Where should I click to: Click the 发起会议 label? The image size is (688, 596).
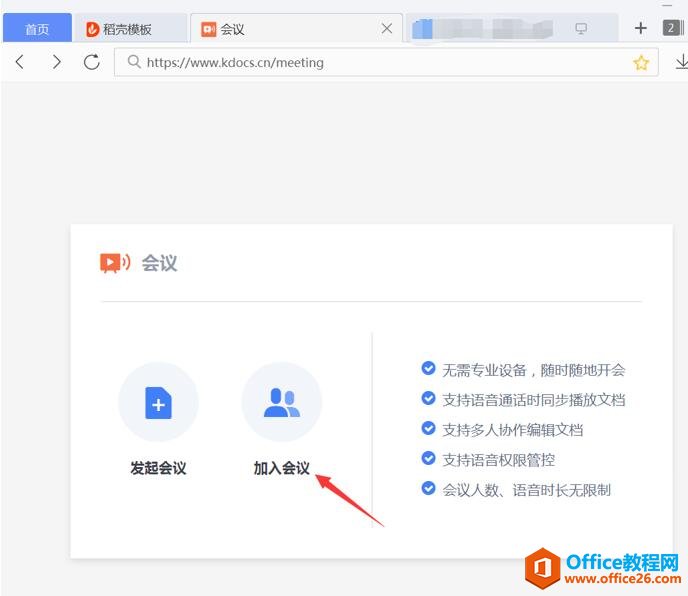click(x=158, y=468)
